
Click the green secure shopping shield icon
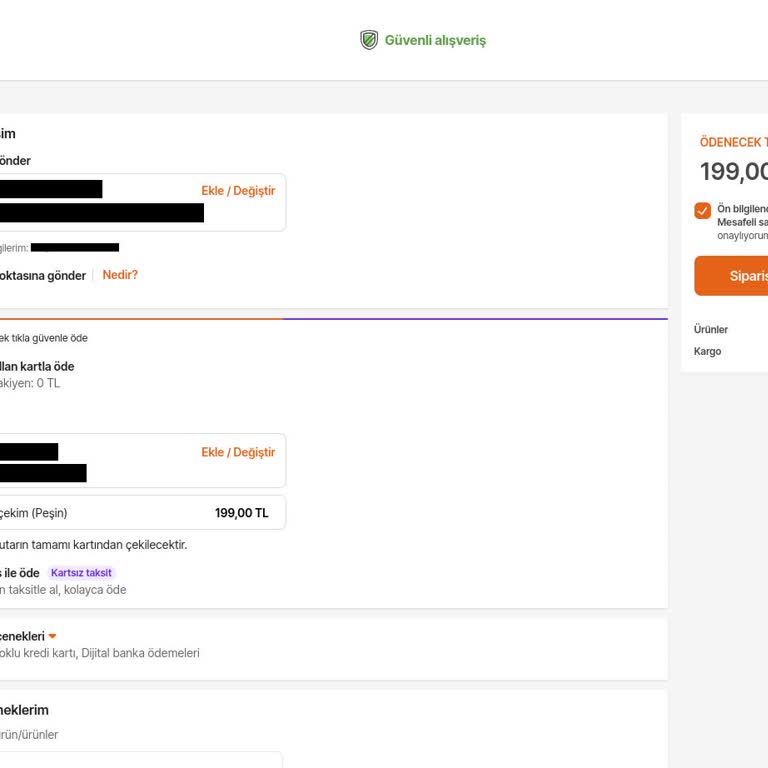[x=369, y=40]
